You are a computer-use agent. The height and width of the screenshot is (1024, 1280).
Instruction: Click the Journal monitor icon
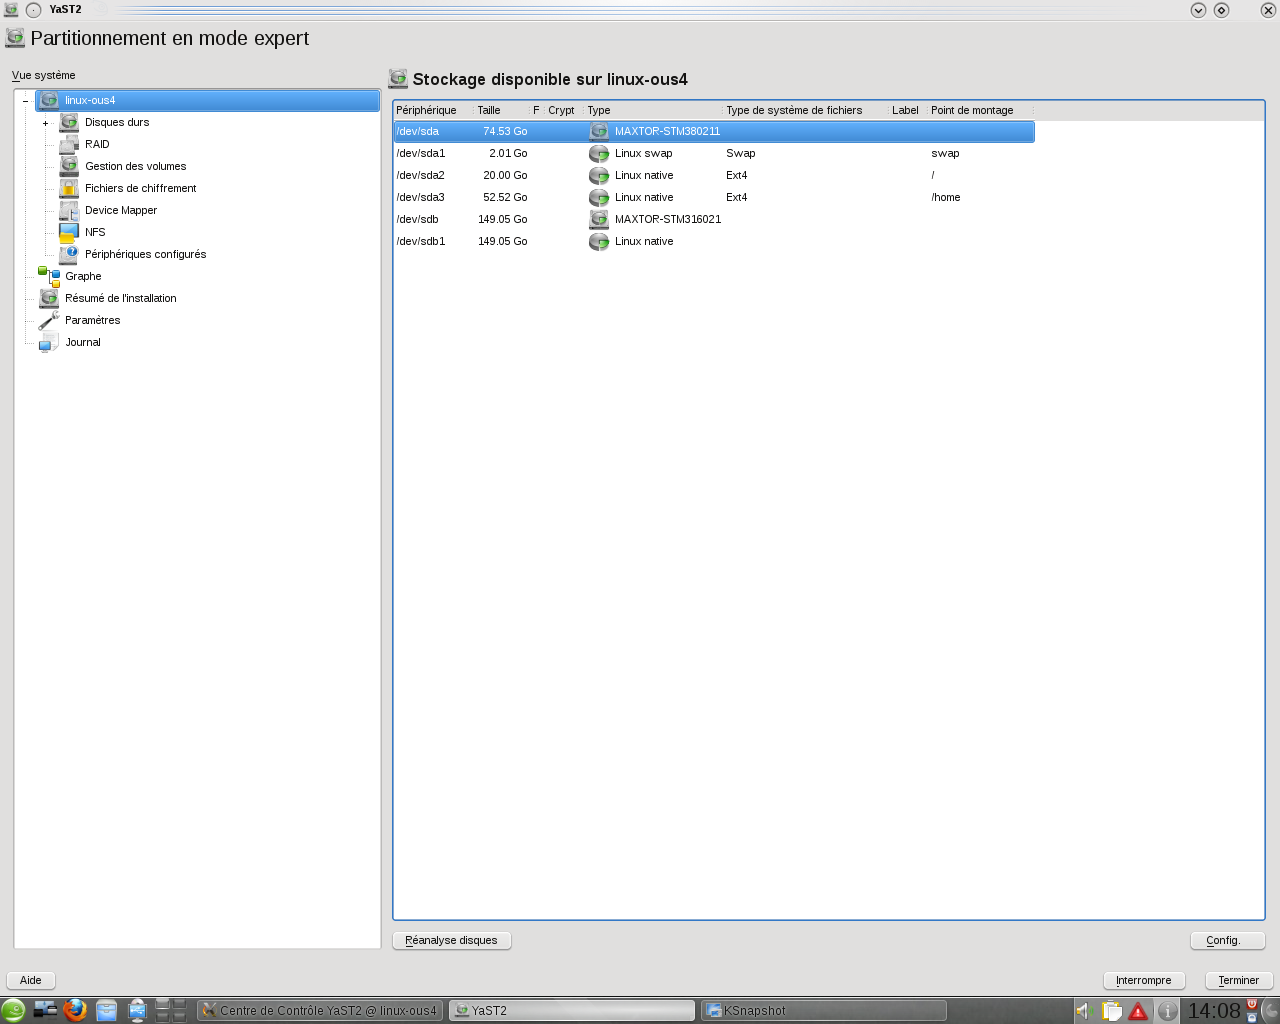coord(49,342)
